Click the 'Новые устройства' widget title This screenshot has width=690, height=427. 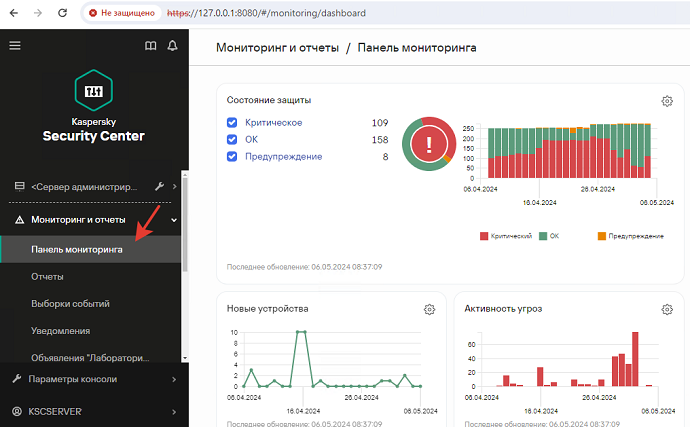point(268,309)
